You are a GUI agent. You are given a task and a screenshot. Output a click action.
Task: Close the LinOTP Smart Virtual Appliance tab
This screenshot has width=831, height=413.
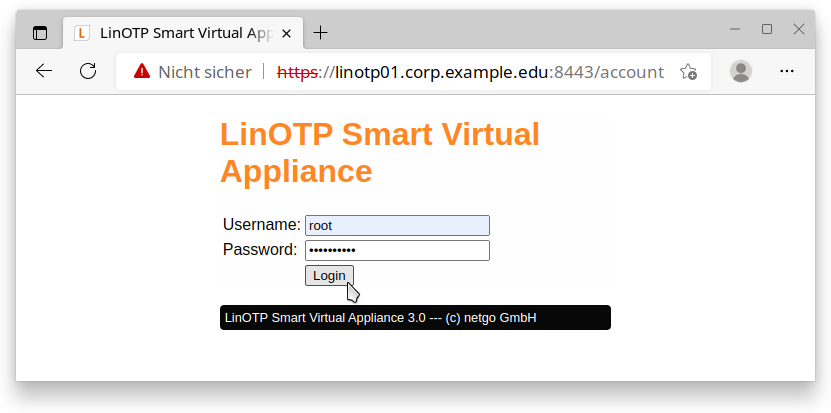coord(286,33)
